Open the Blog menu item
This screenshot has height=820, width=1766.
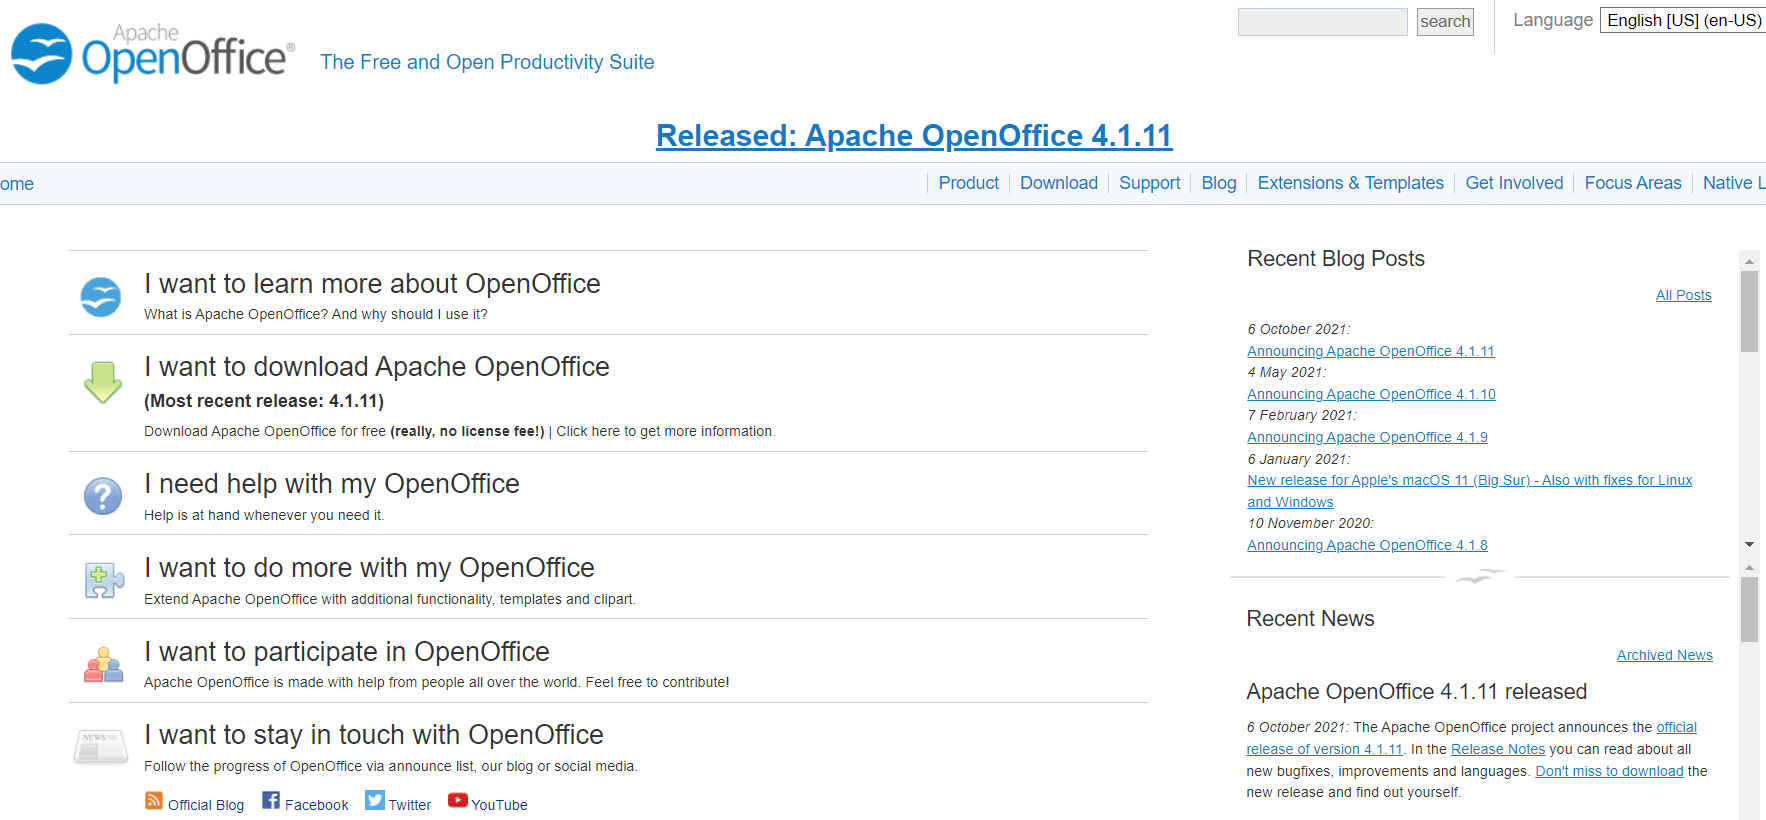(x=1219, y=183)
